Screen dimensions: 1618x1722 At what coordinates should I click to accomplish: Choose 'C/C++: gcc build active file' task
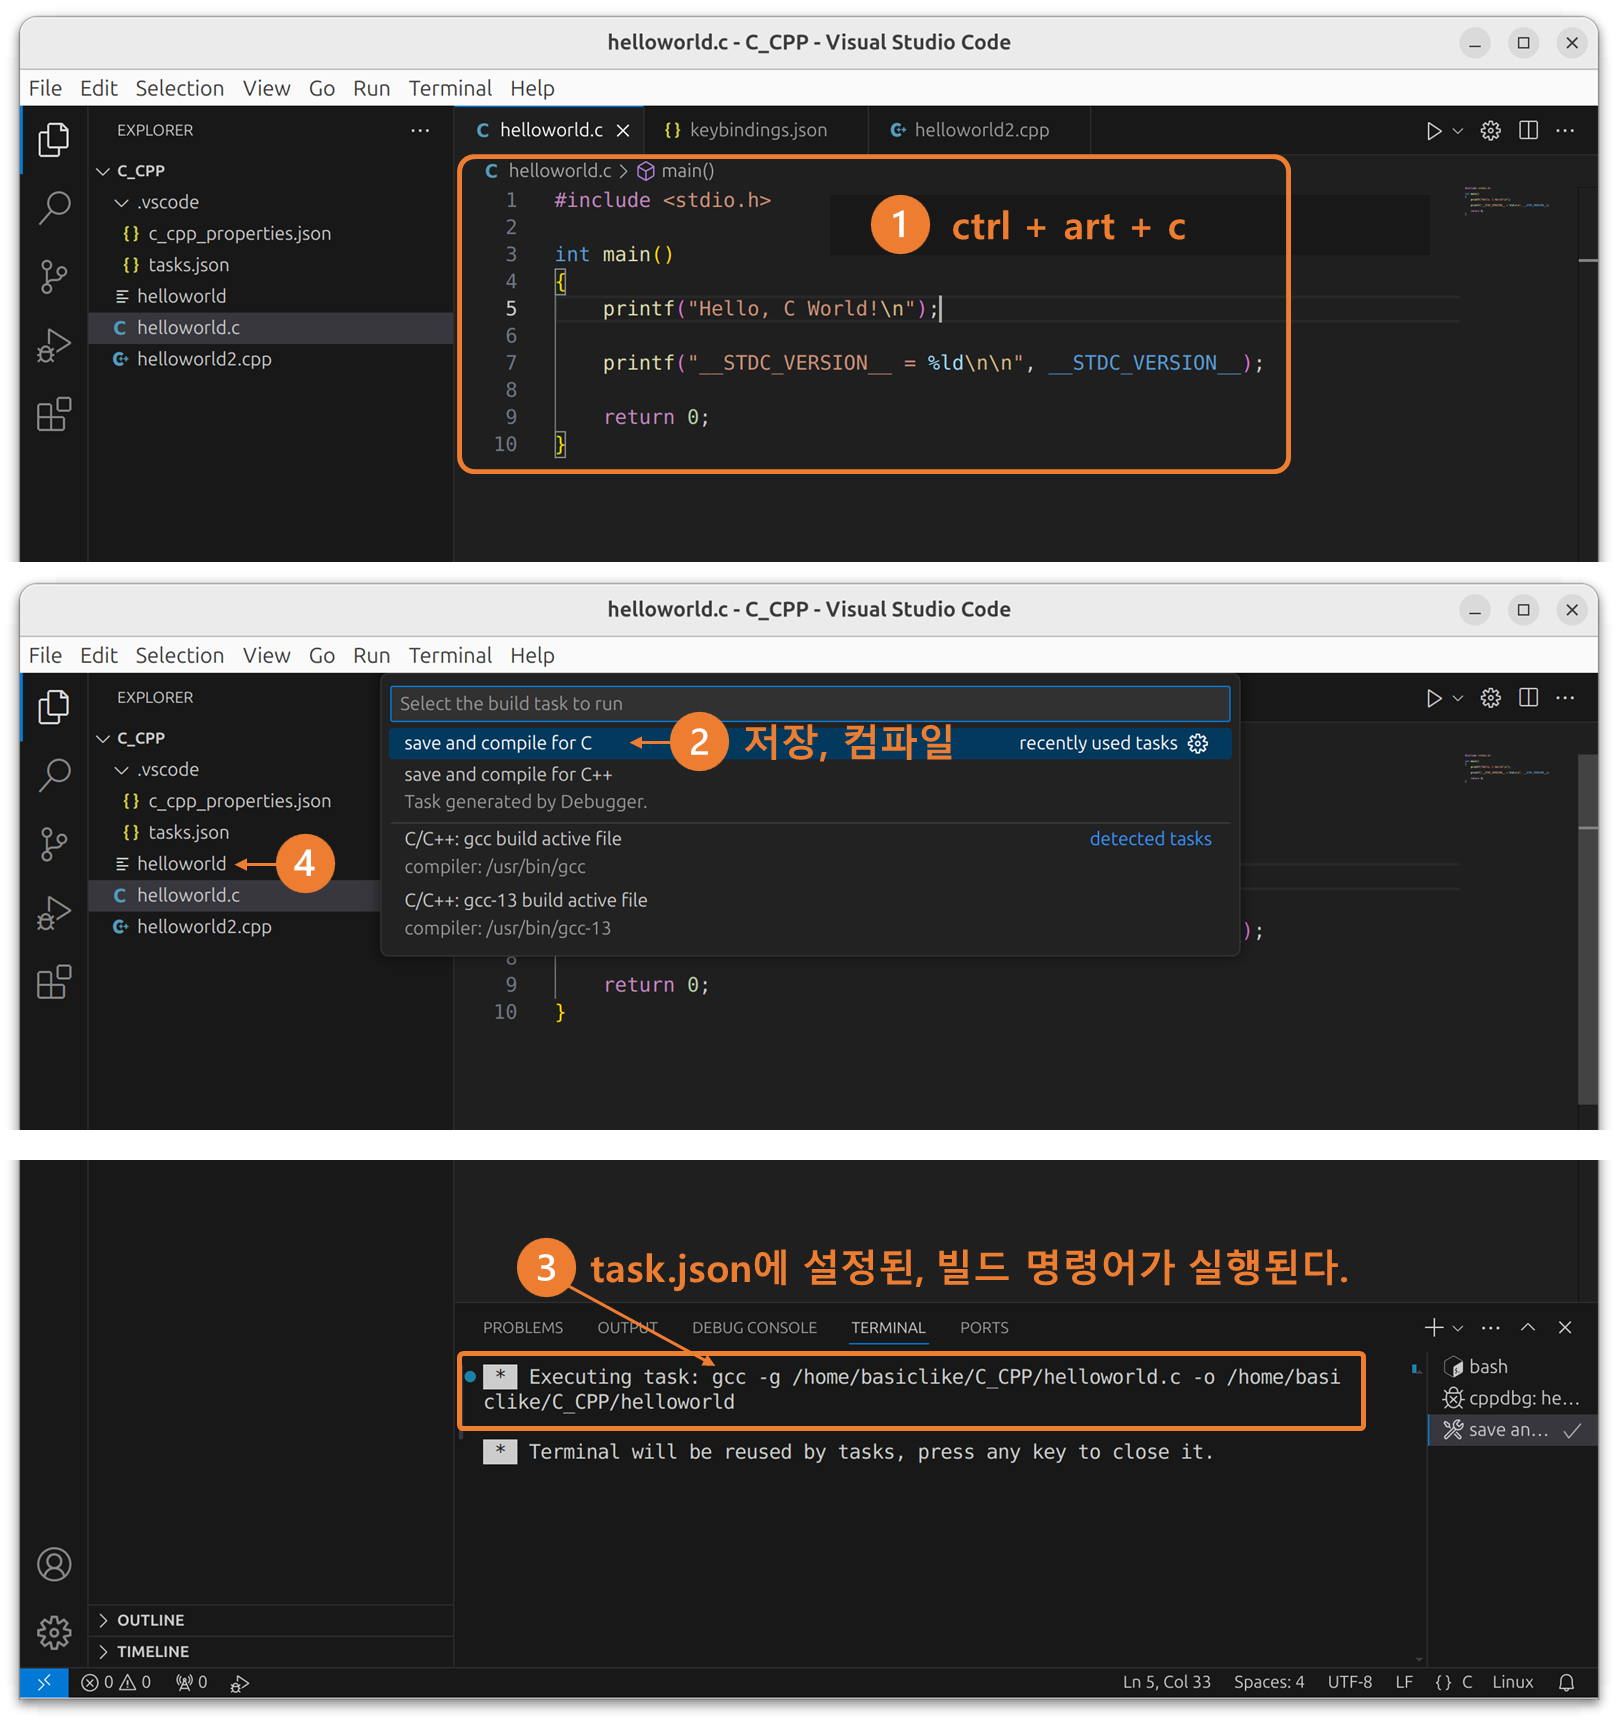(810, 853)
